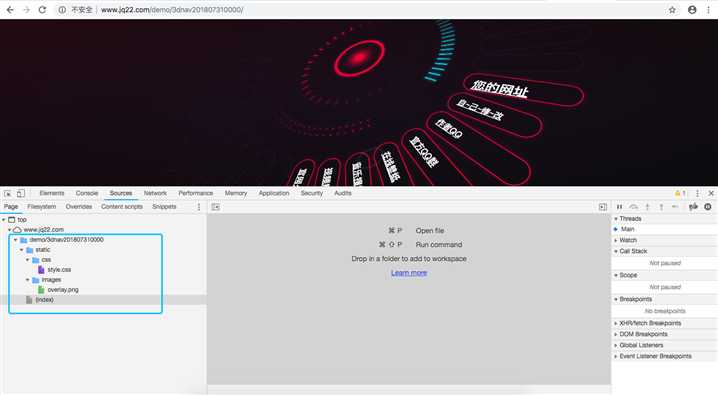Image resolution: width=718 pixels, height=395 pixels.
Task: Pause script execution
Action: 619,207
